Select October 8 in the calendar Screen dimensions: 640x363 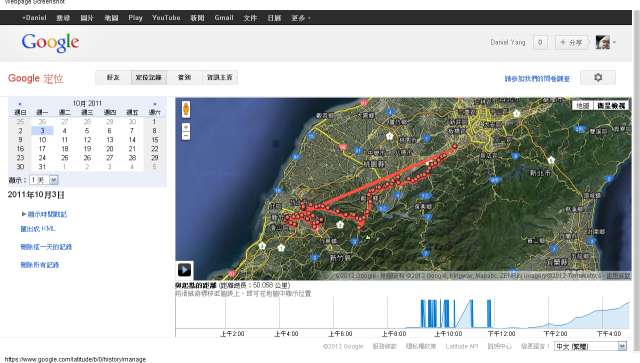tap(155, 131)
